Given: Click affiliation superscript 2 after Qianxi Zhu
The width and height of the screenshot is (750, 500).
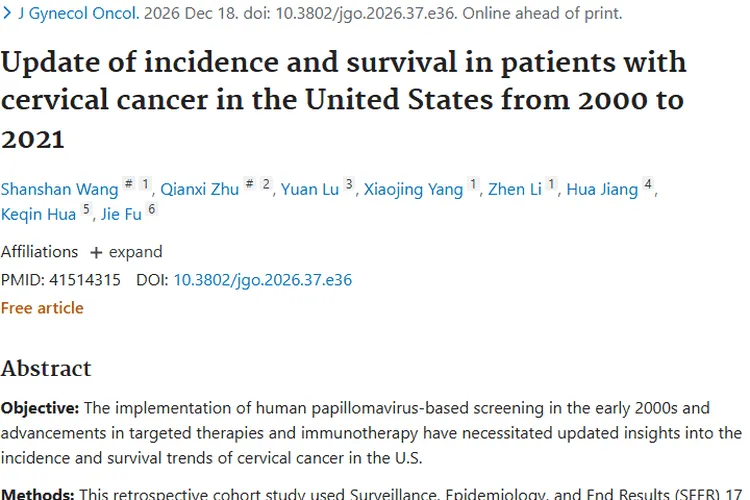Looking at the screenshot, I should pyautogui.click(x=266, y=185).
